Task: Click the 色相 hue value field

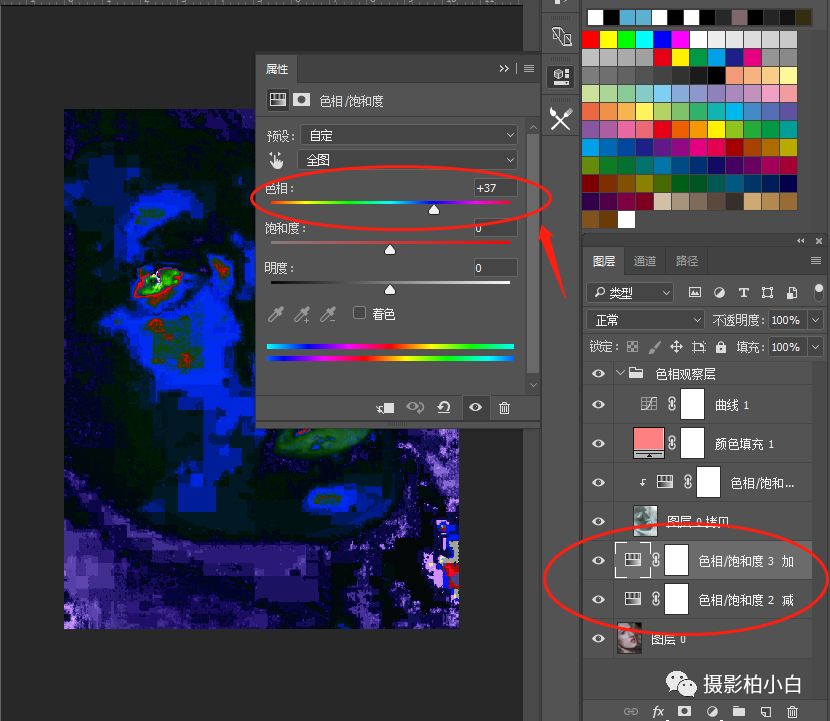Action: tap(495, 188)
